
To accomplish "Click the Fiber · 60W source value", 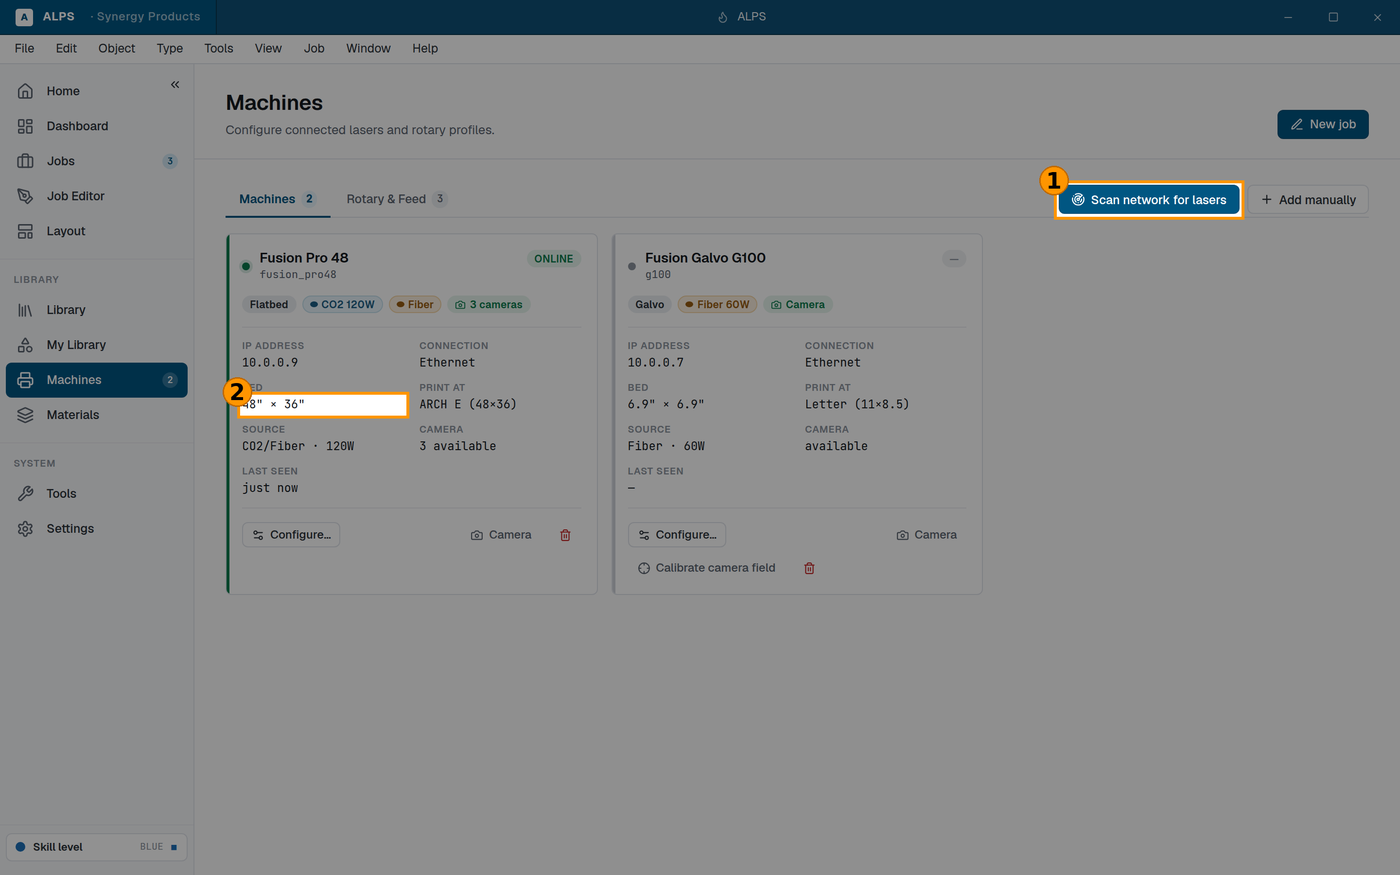I will point(666,447).
